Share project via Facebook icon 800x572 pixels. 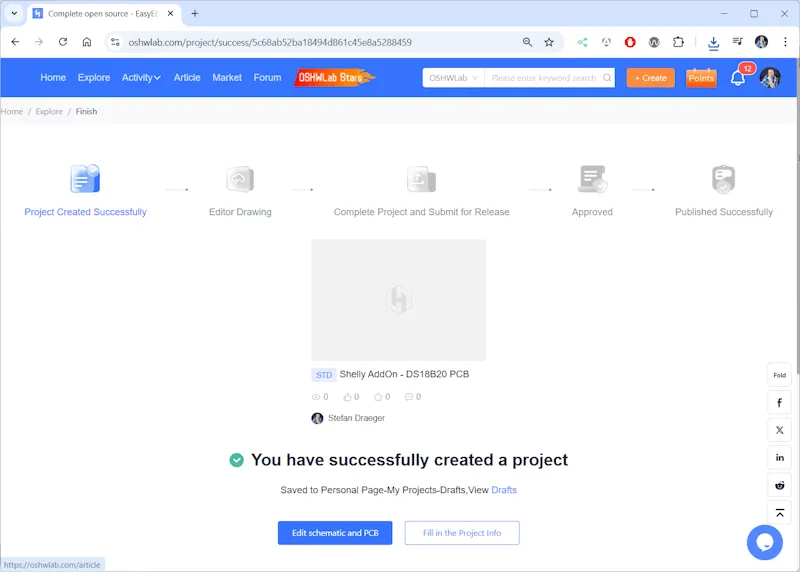[x=779, y=403]
